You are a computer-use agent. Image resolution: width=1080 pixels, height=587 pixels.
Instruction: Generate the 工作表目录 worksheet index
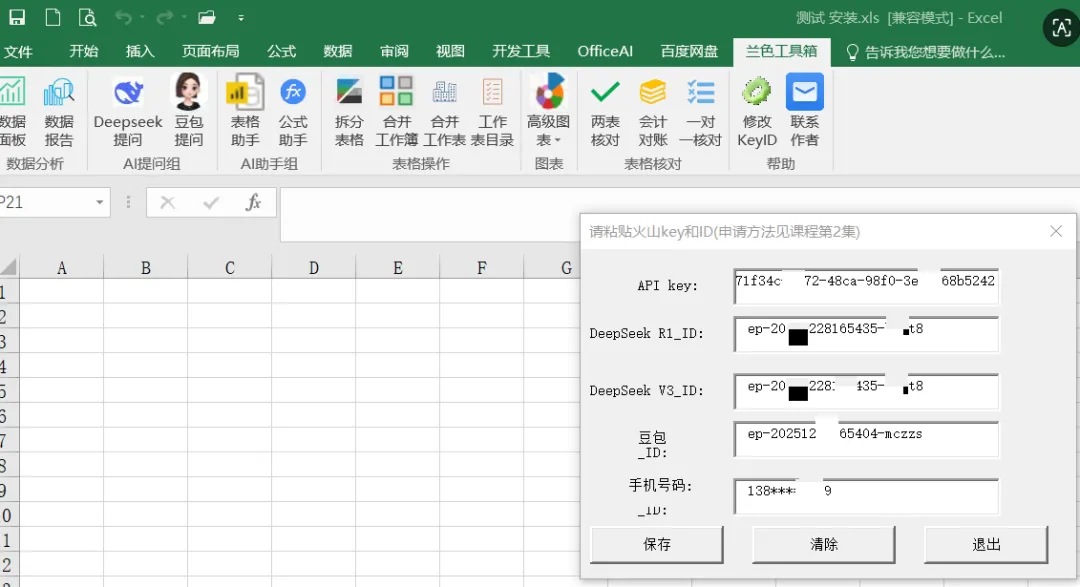point(492,111)
